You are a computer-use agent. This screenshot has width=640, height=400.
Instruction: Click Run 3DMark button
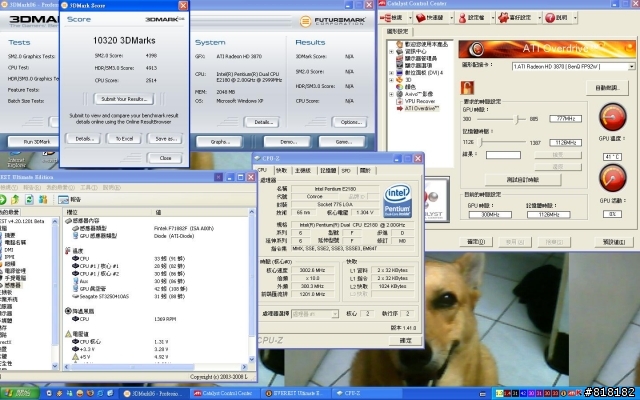pos(34,142)
